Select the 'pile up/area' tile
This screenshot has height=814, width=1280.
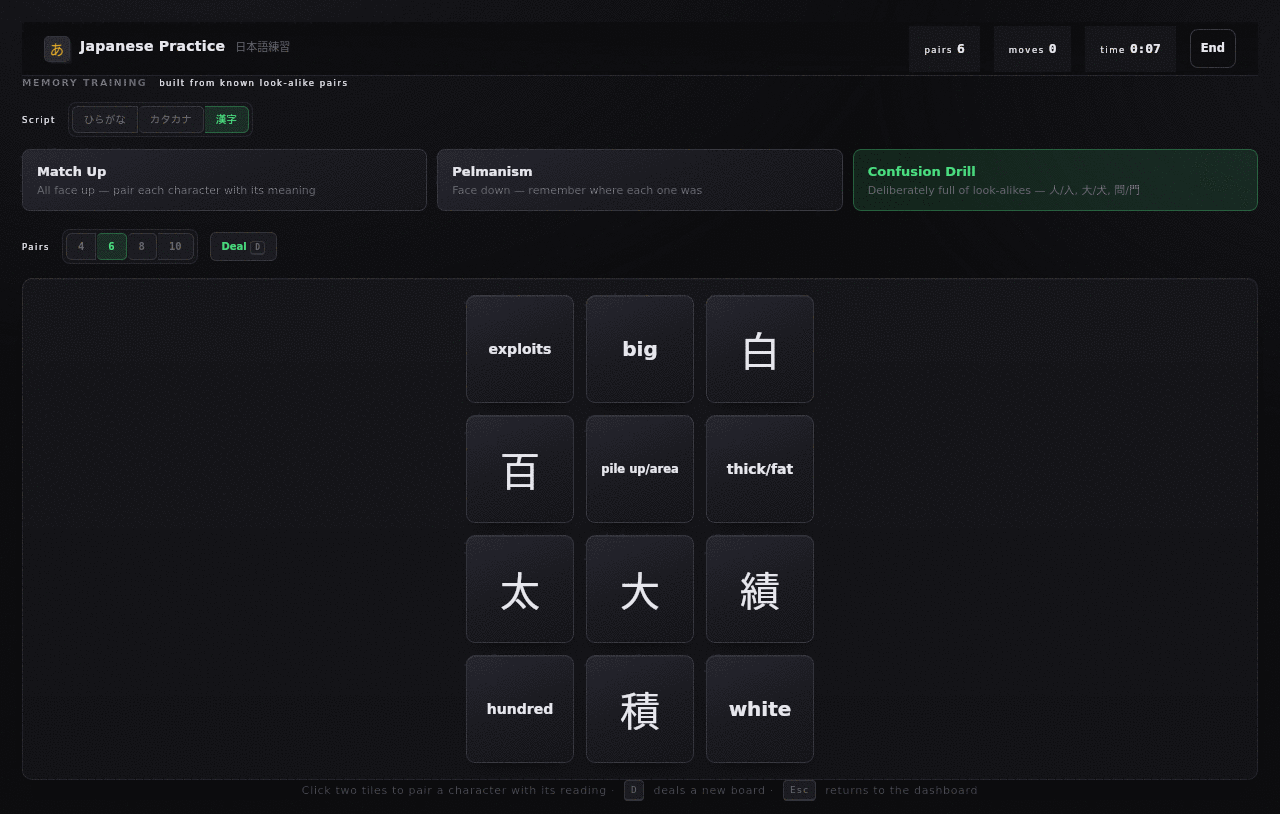(x=640, y=469)
